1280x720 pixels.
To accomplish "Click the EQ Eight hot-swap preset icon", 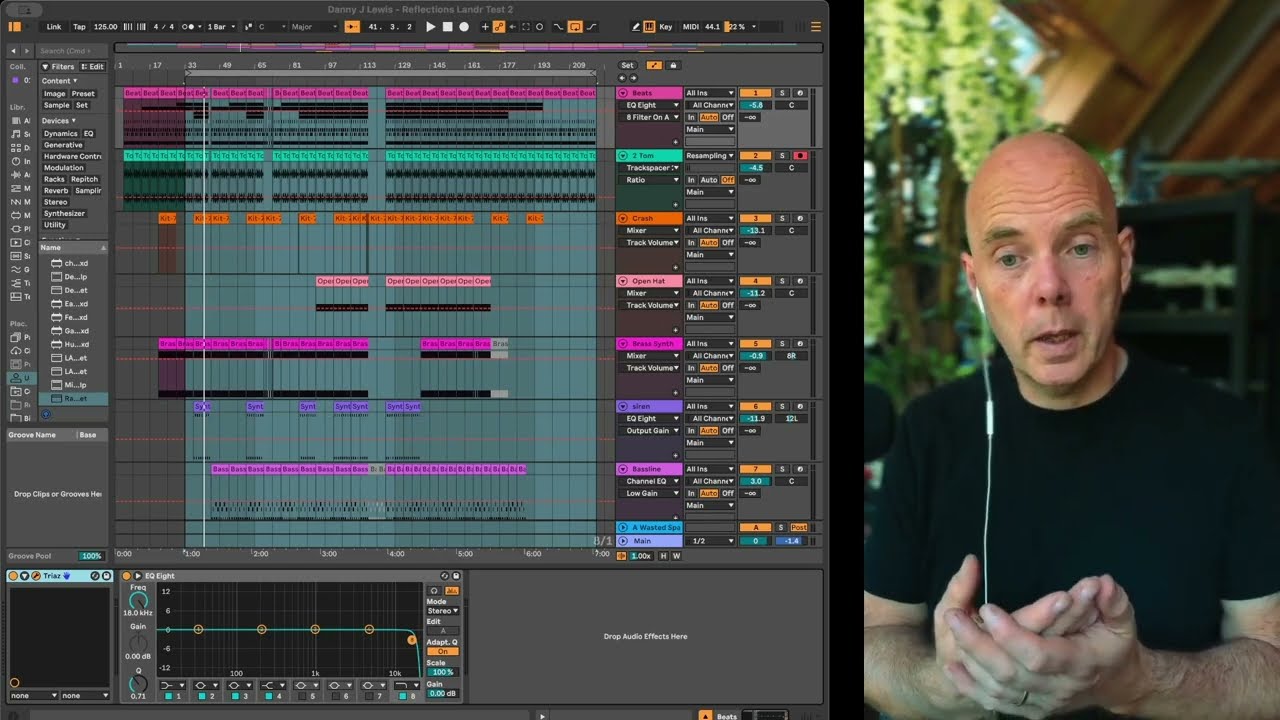I will pyautogui.click(x=445, y=576).
